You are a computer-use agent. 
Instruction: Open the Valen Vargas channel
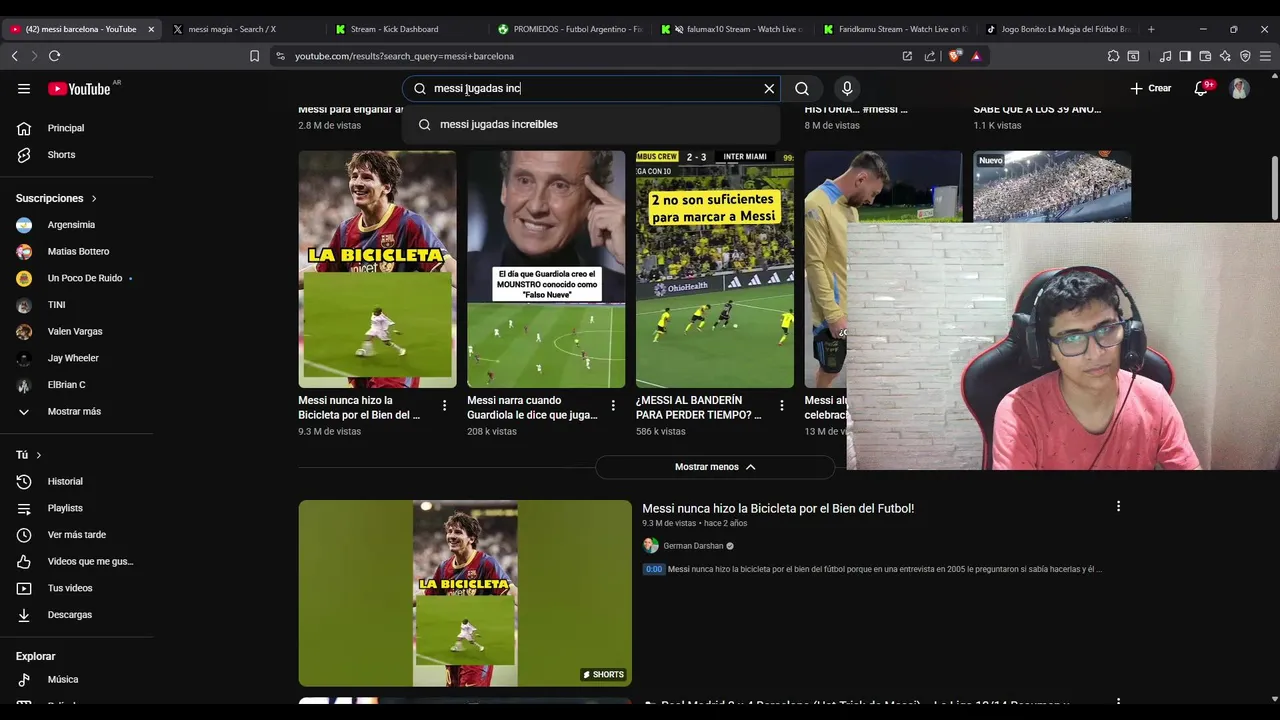point(77,332)
